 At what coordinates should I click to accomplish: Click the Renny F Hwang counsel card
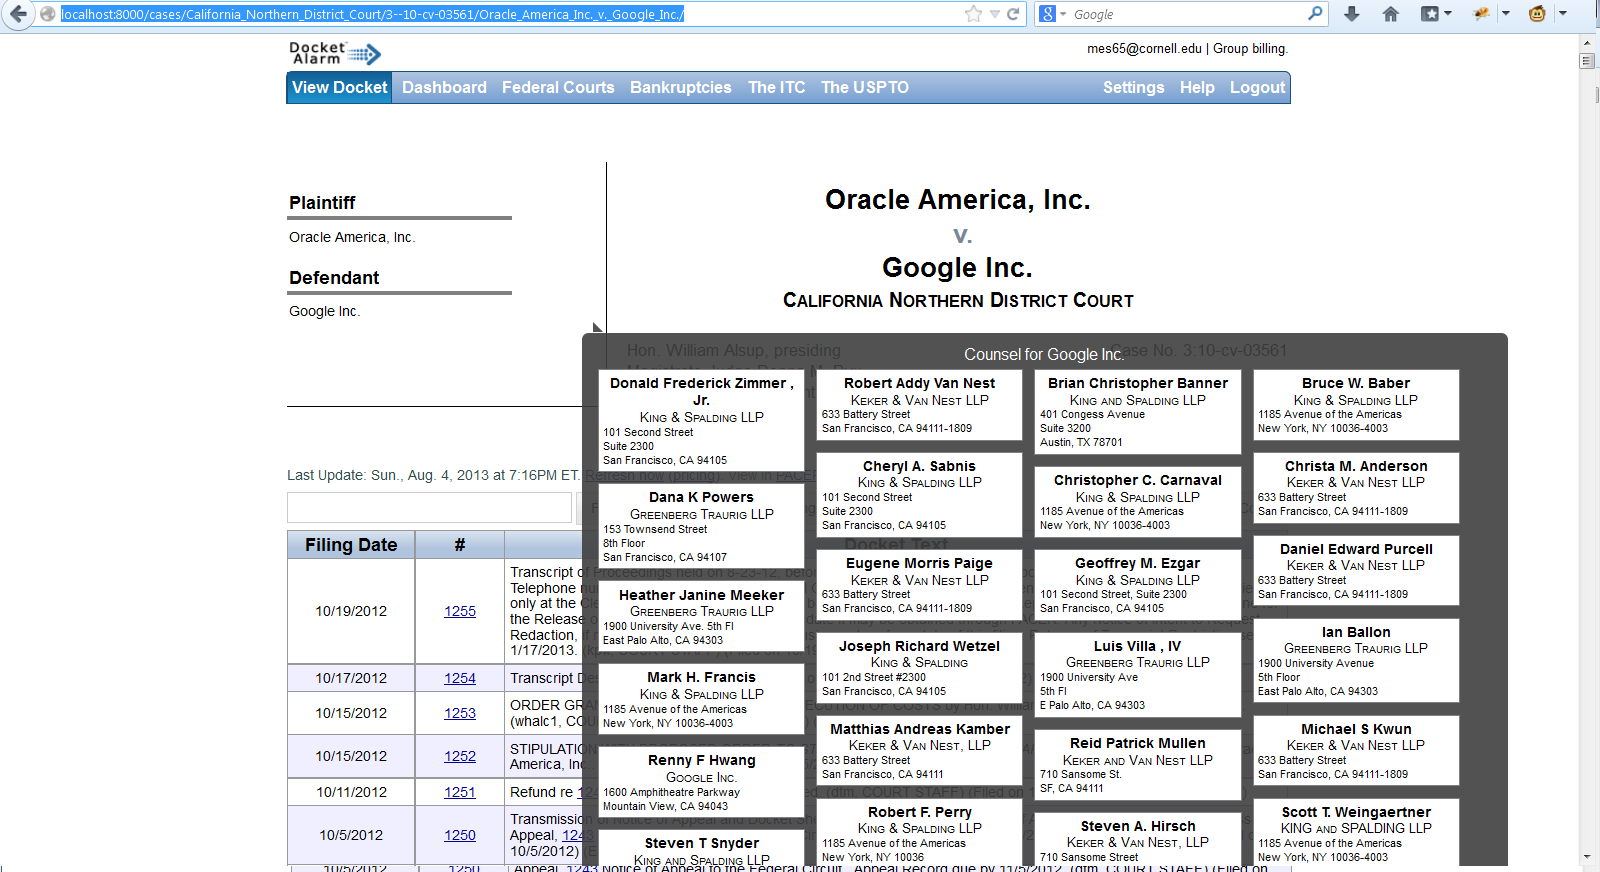(701, 782)
